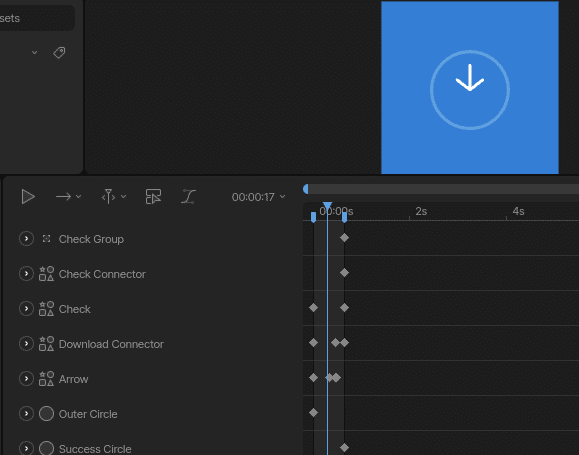Select the Check Connector layer name
The height and width of the screenshot is (455, 579).
pyautogui.click(x=102, y=274)
